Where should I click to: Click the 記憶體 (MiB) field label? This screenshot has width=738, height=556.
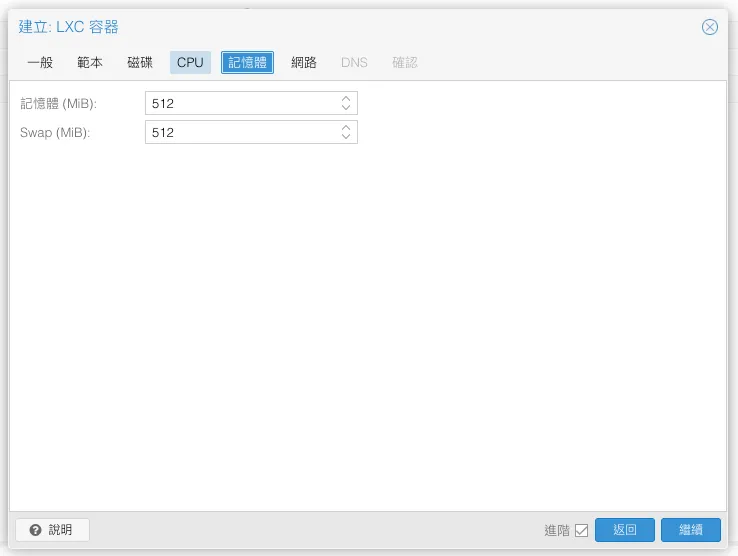click(58, 103)
